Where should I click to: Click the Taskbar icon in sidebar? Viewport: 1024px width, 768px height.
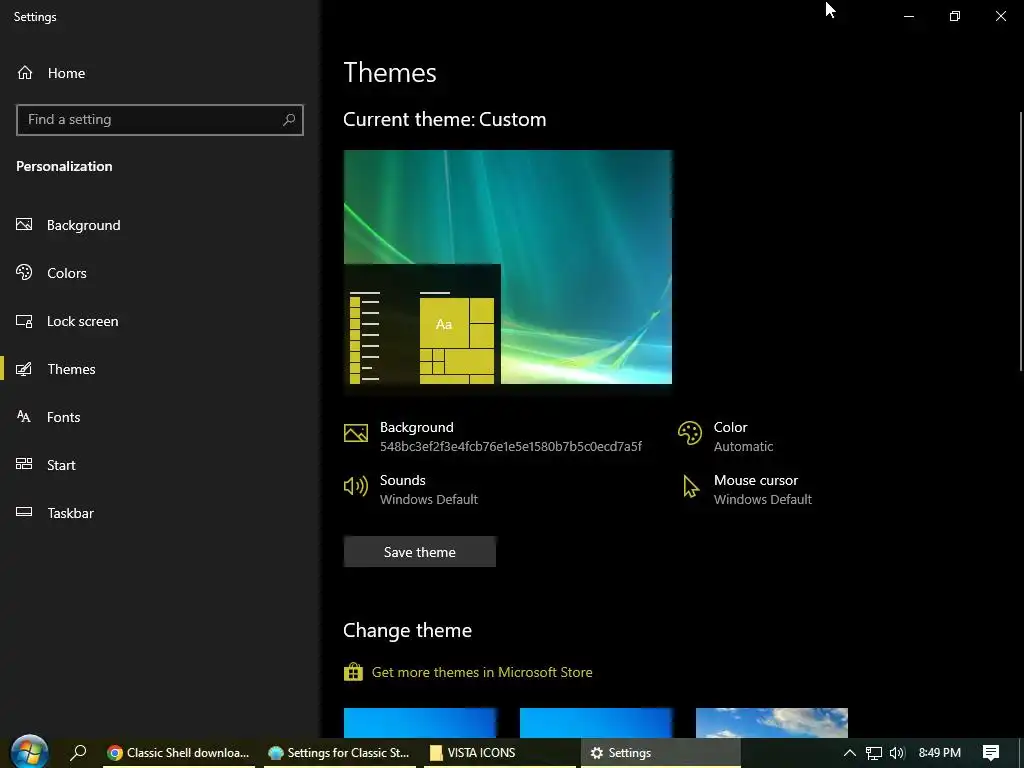coord(24,512)
